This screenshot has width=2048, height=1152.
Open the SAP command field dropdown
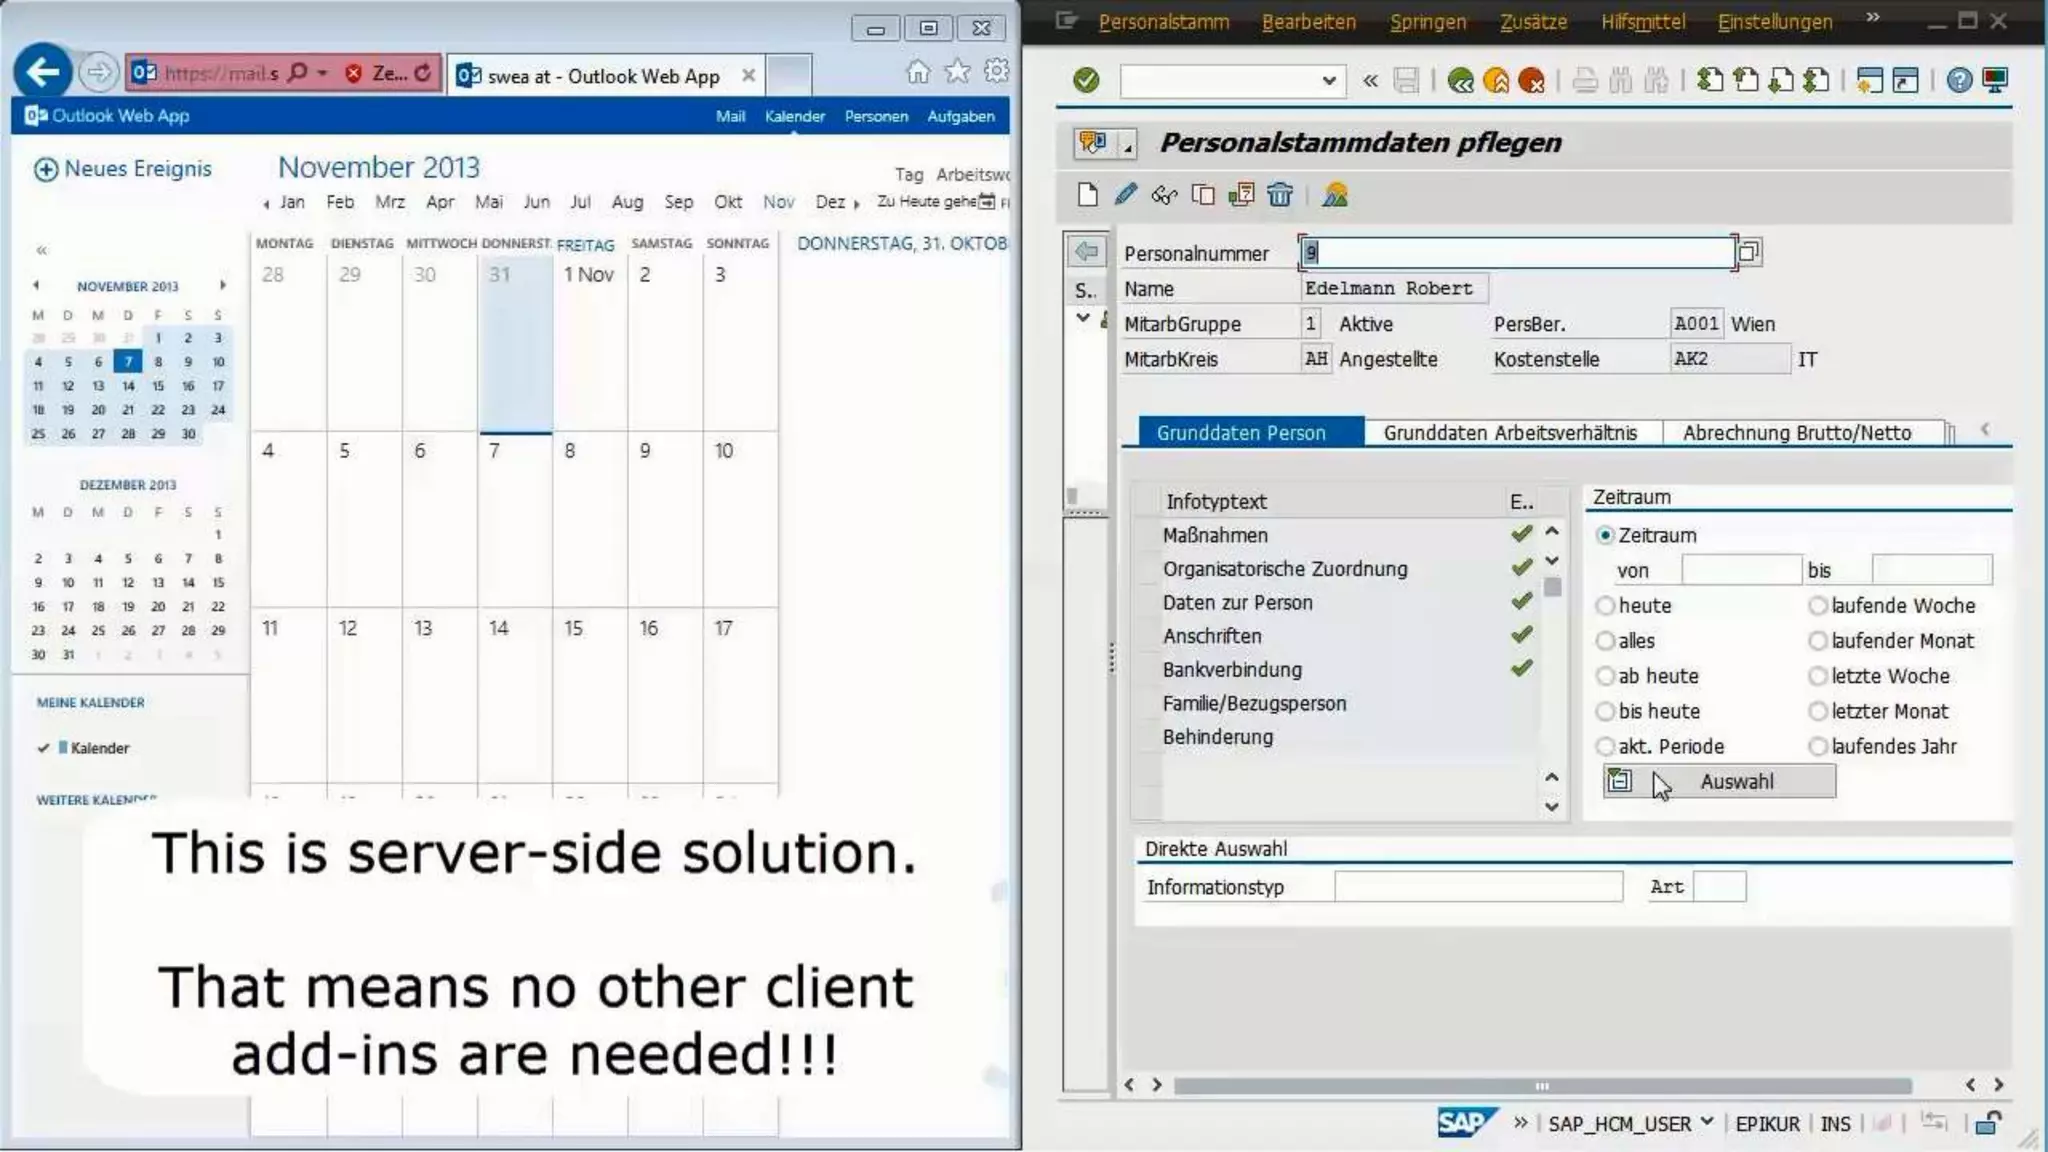pos(1328,80)
